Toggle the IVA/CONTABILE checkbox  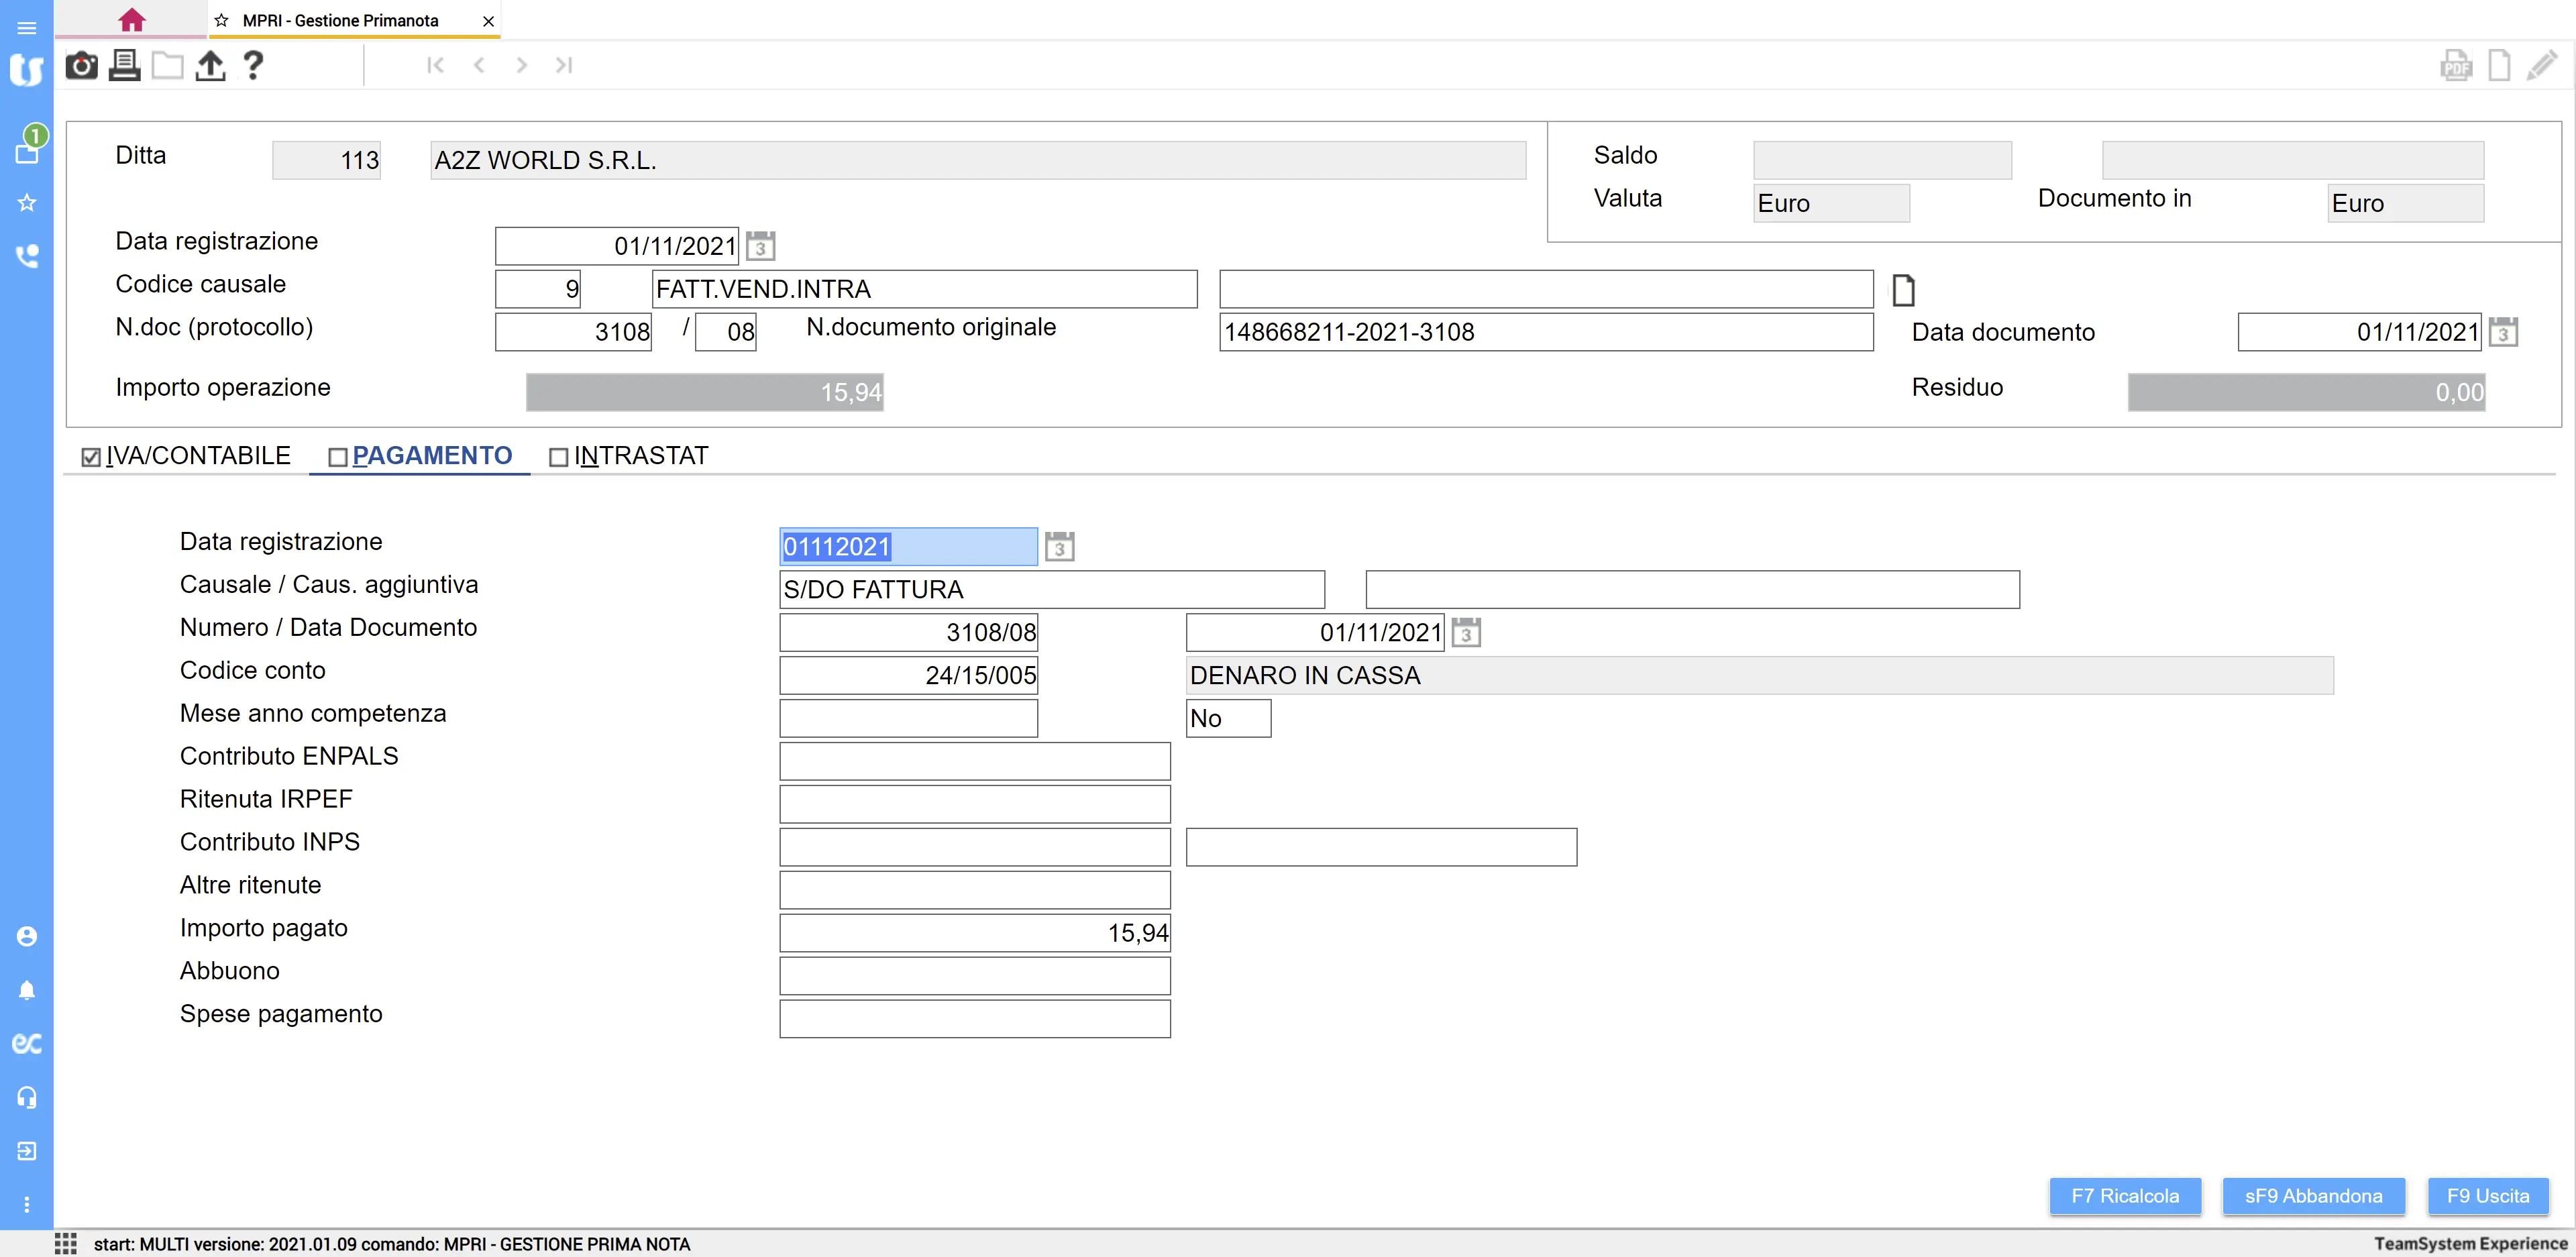(91, 457)
